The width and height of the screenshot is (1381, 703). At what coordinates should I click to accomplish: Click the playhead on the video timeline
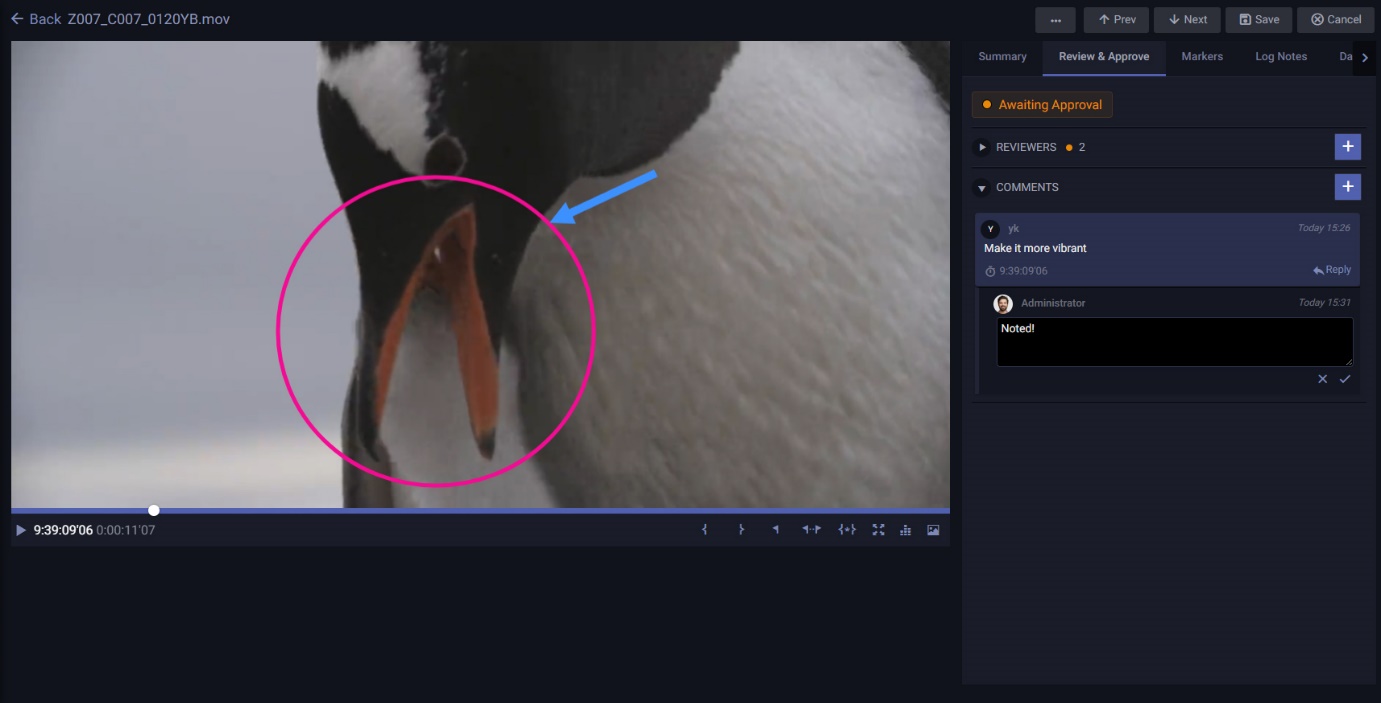click(154, 510)
